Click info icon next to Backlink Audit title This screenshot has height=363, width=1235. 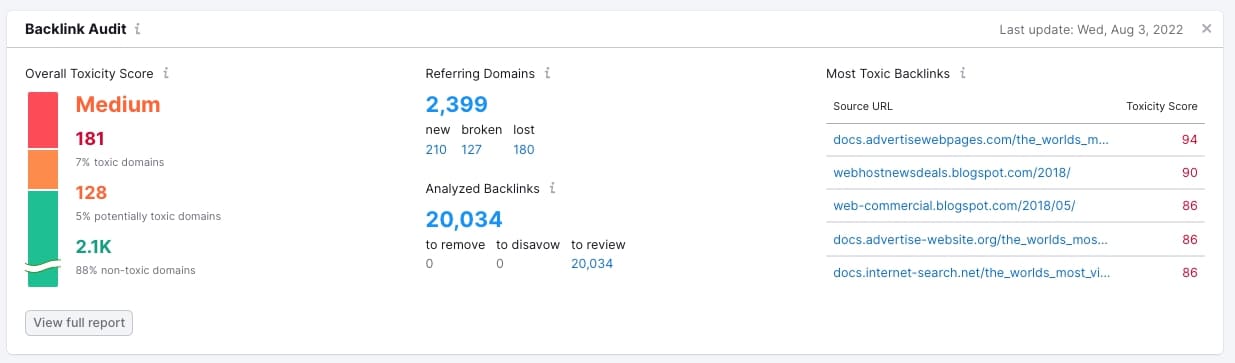point(138,29)
